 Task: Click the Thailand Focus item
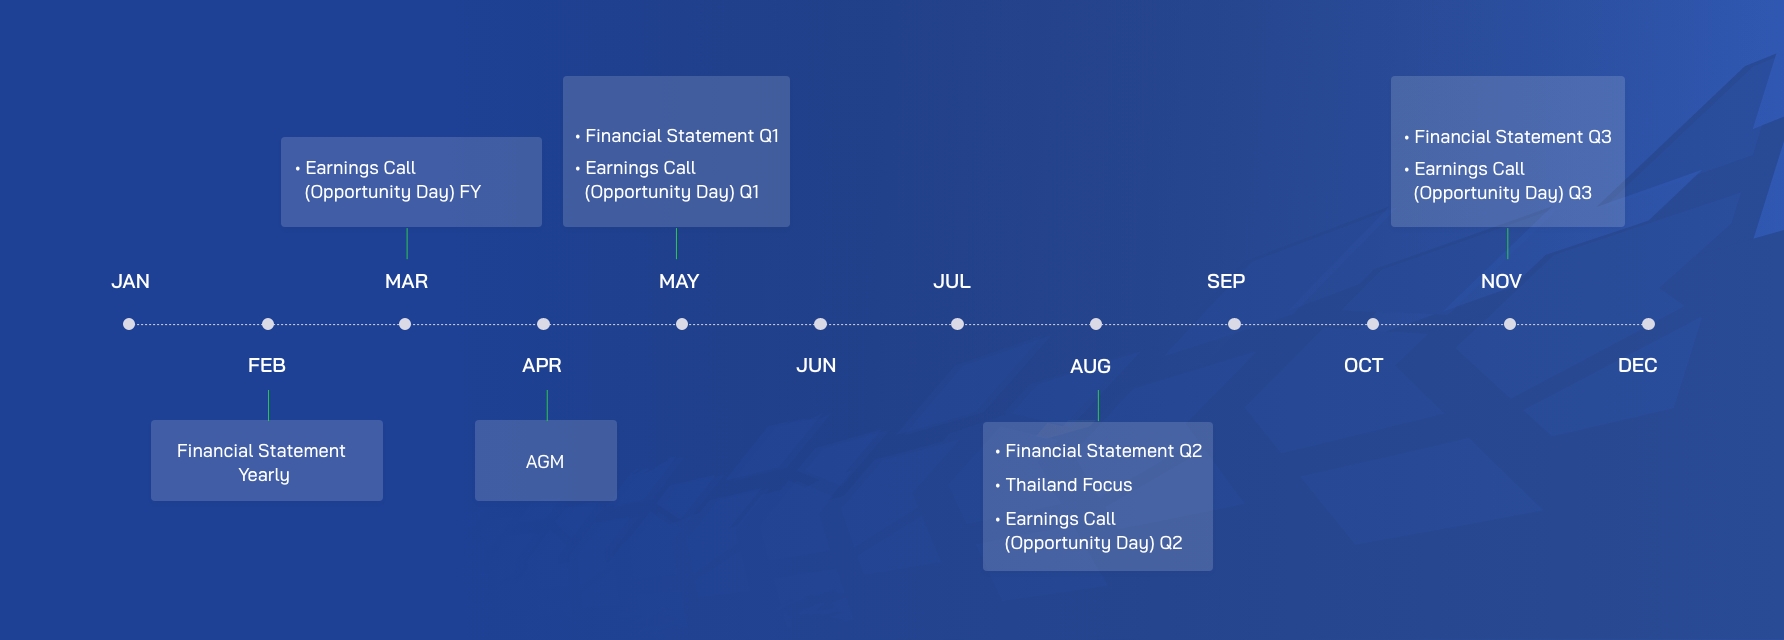(x=1064, y=485)
